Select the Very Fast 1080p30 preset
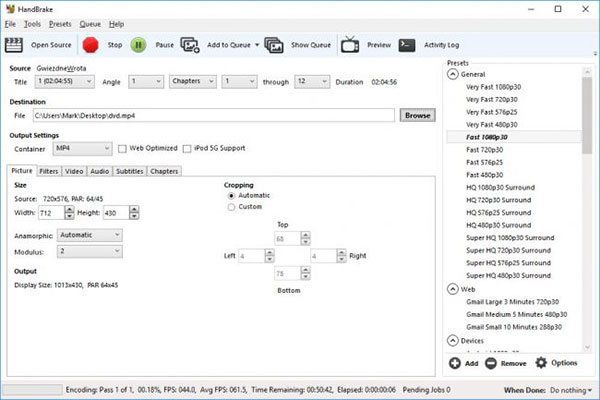Viewport: 600px width, 400px height. coord(493,87)
